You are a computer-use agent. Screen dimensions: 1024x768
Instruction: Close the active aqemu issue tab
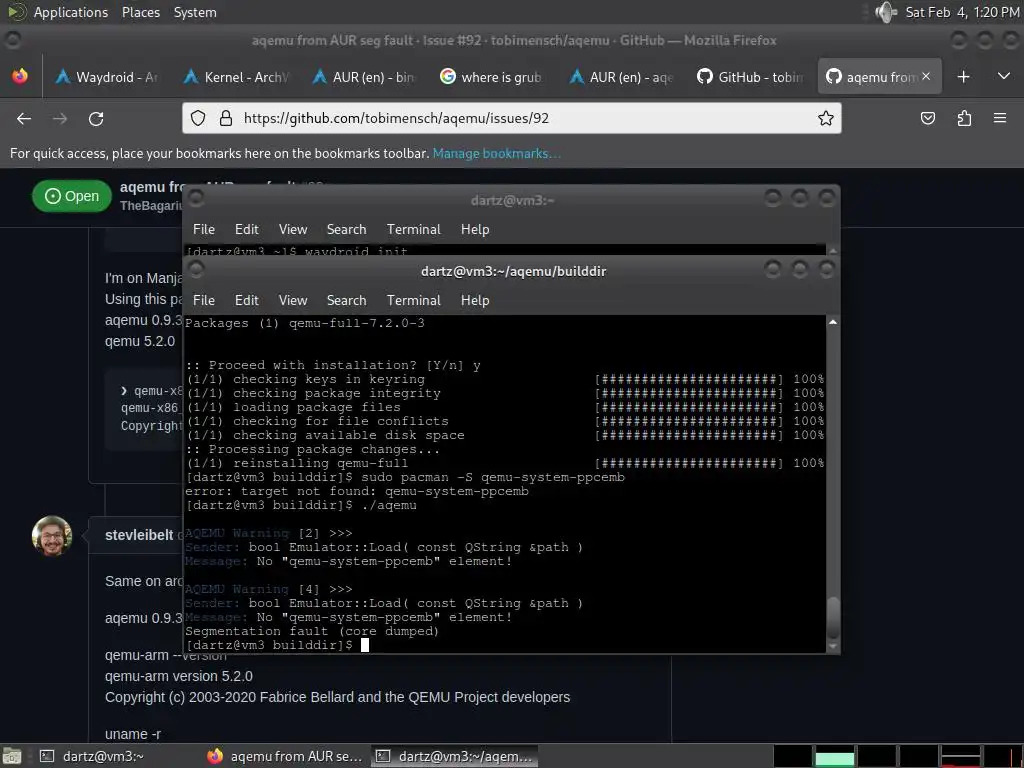point(926,76)
